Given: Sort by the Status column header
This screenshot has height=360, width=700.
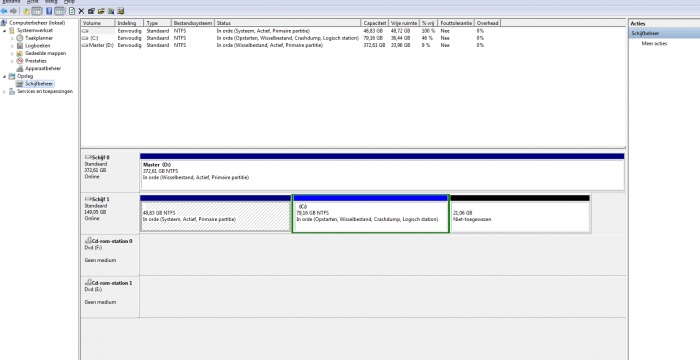Looking at the screenshot, I should click(288, 23).
